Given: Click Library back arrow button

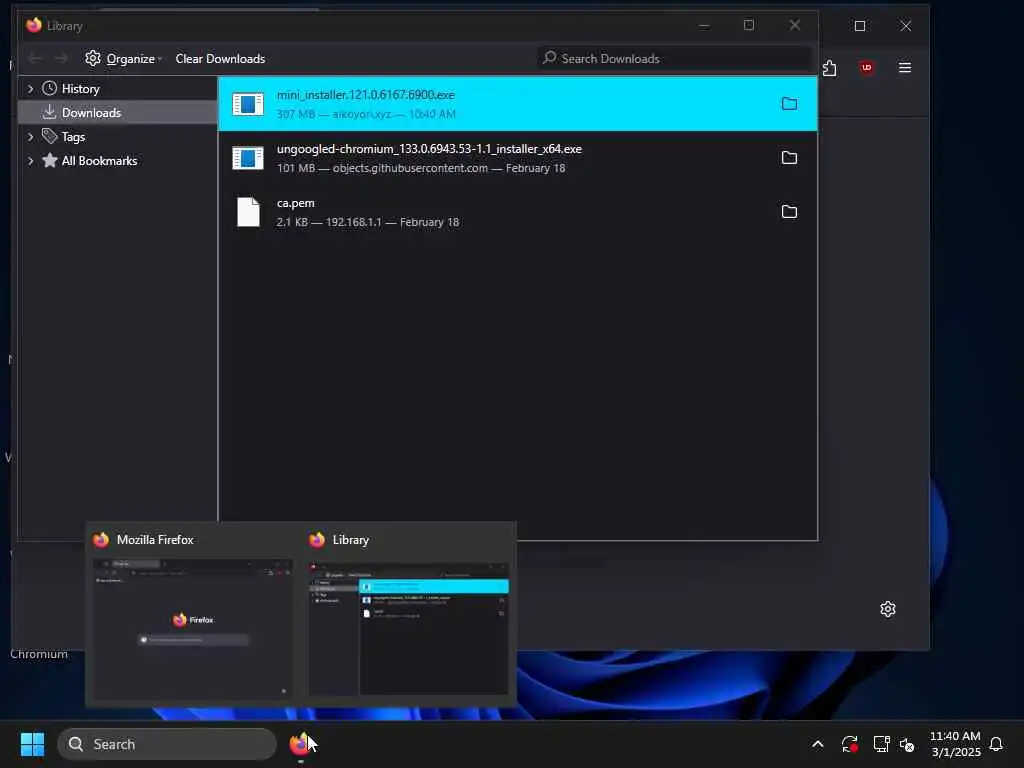Looking at the screenshot, I should [x=35, y=59].
